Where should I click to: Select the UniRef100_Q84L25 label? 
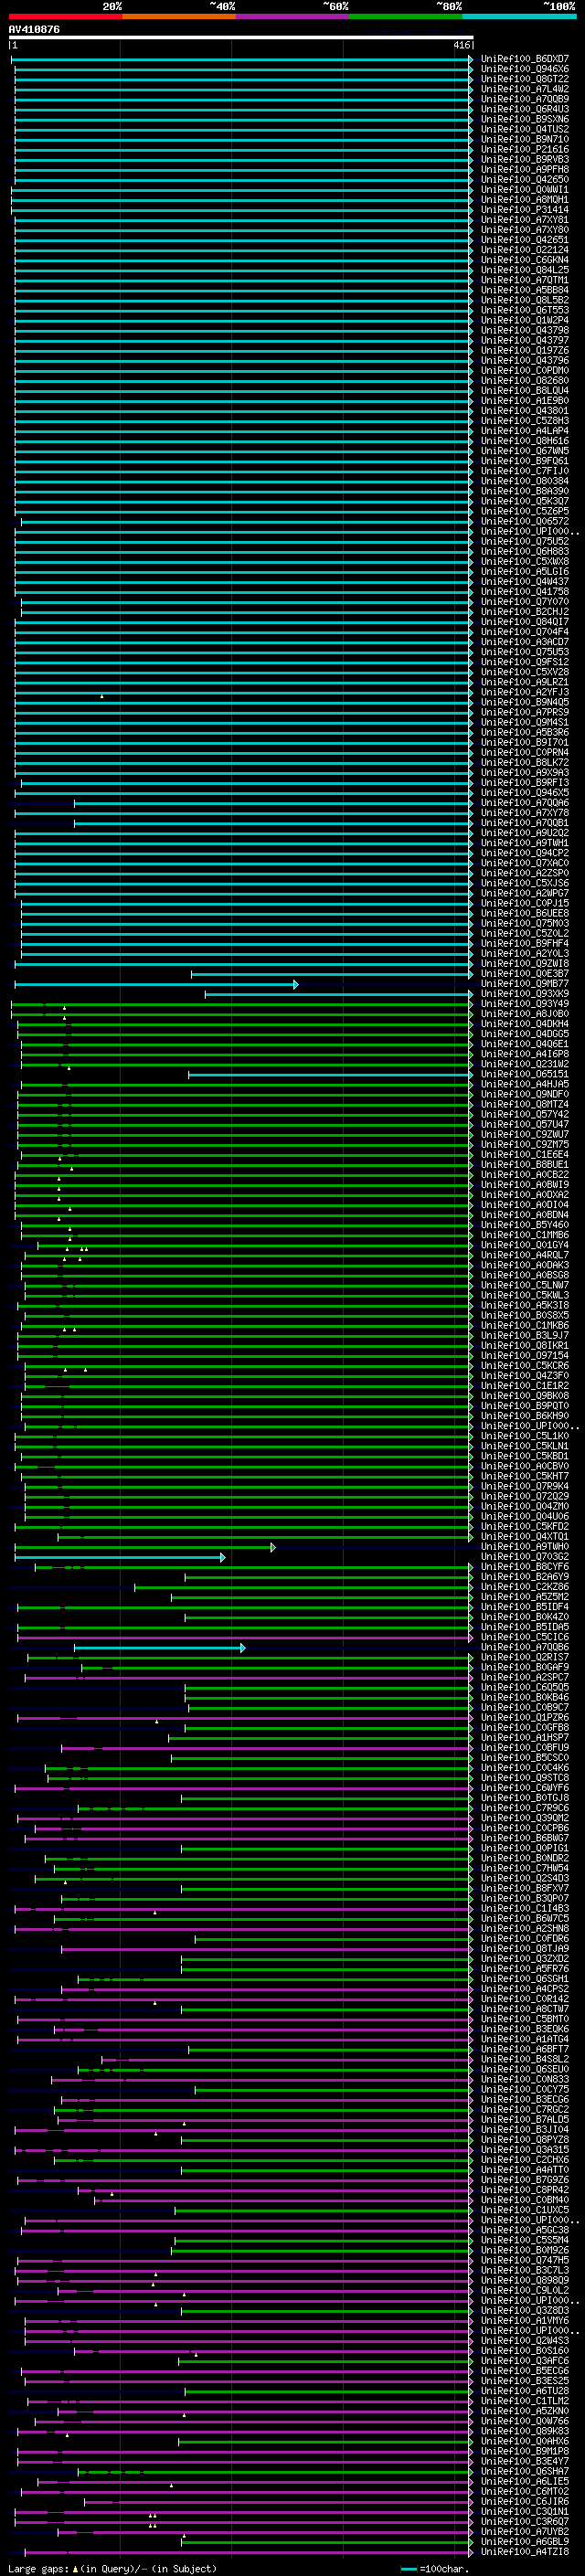(525, 270)
